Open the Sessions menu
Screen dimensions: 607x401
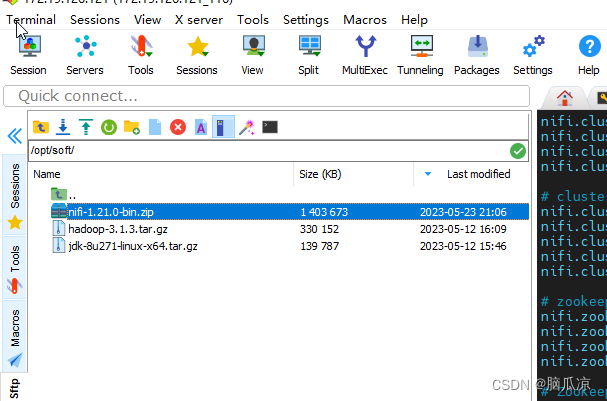click(x=95, y=20)
